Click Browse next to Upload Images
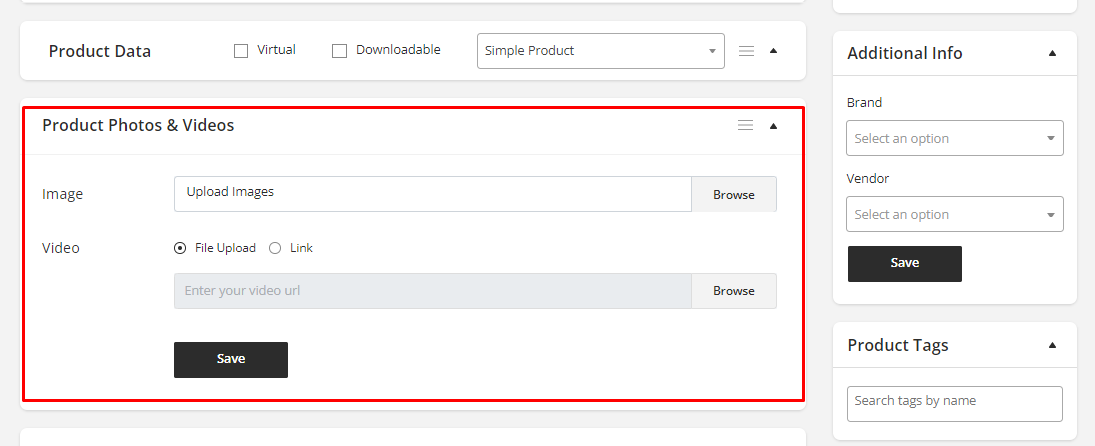Viewport: 1095px width, 446px height. point(733,195)
